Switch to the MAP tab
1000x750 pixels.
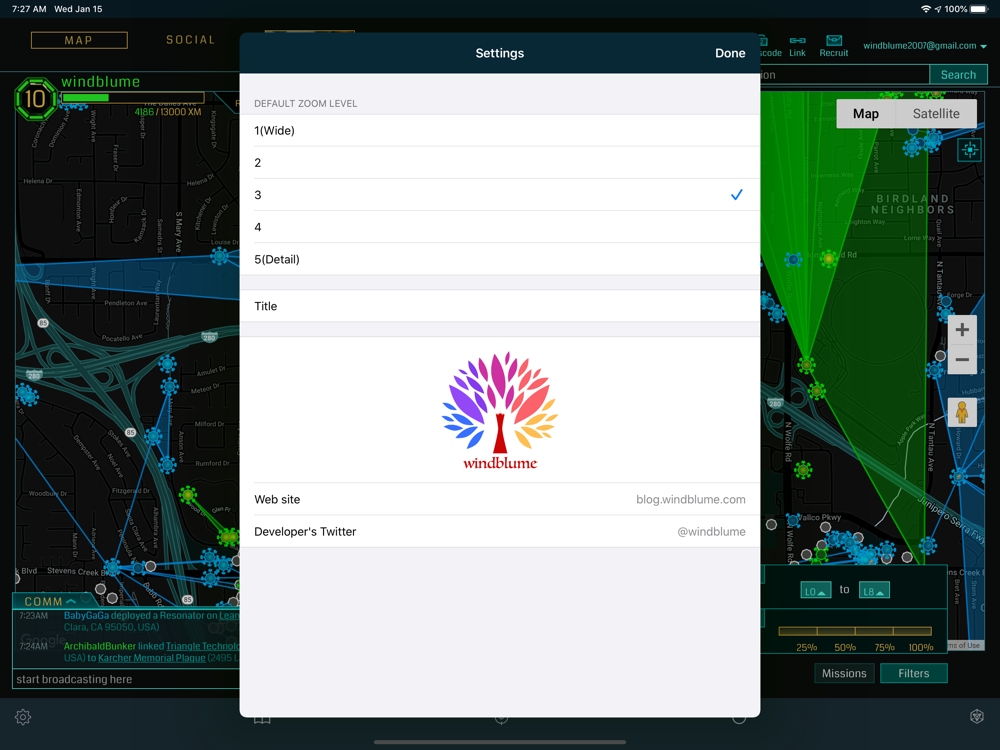point(79,40)
